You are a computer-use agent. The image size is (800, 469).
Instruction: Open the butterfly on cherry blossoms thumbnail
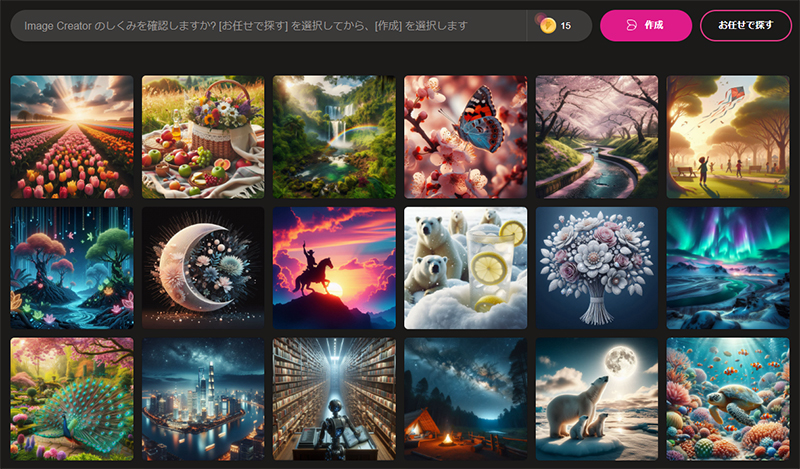pos(465,137)
